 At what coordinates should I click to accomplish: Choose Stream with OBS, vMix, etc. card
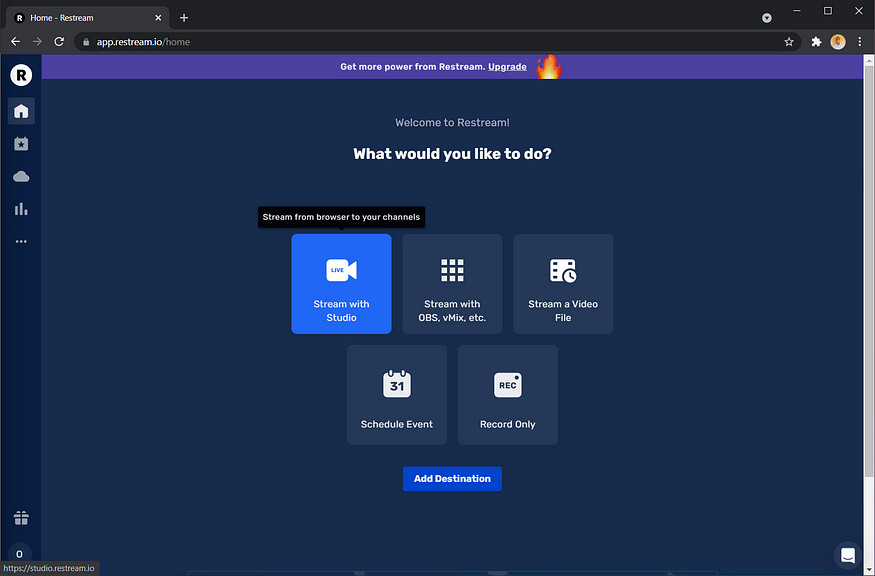452,284
